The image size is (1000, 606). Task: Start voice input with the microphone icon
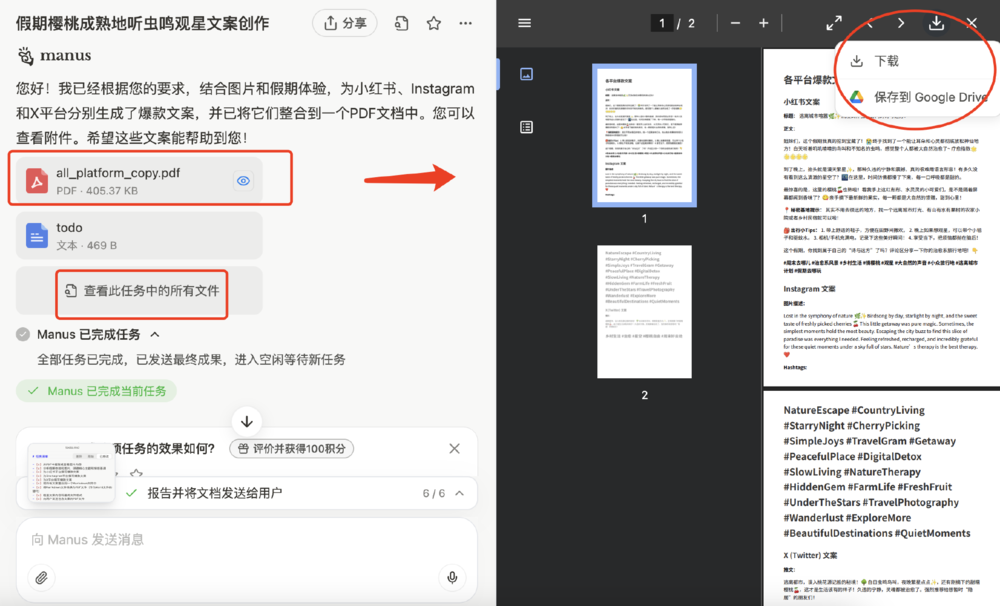[x=452, y=577]
